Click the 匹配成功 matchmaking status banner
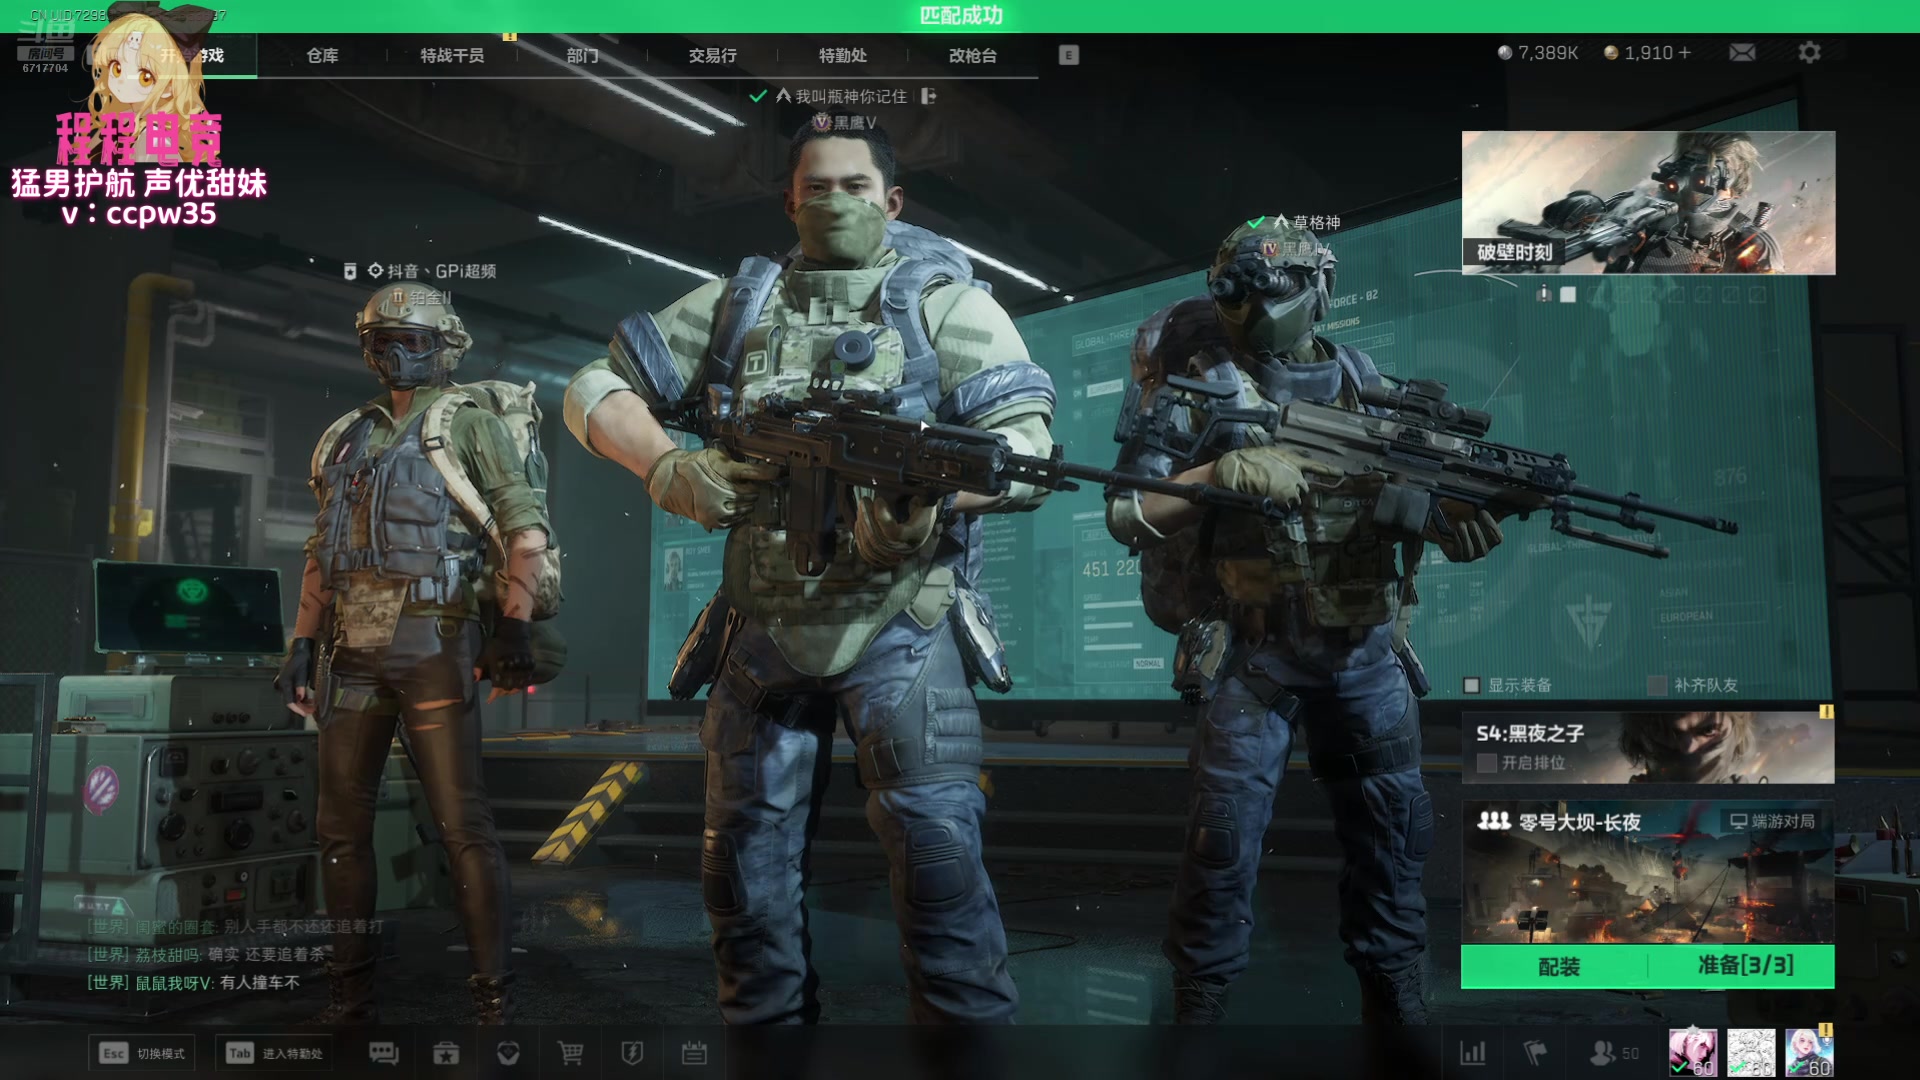This screenshot has width=1920, height=1080. tap(960, 15)
